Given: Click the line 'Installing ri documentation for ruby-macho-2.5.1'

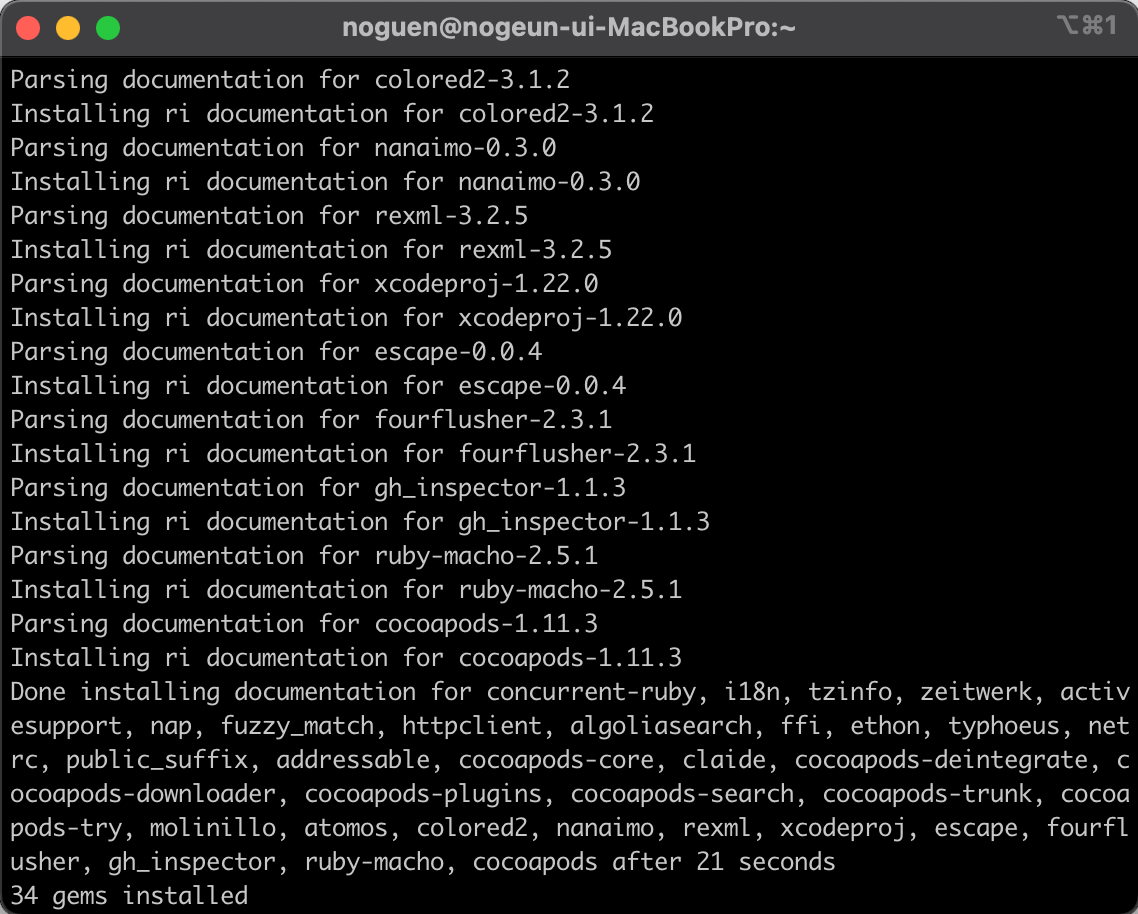Looking at the screenshot, I should pyautogui.click(x=346, y=590).
